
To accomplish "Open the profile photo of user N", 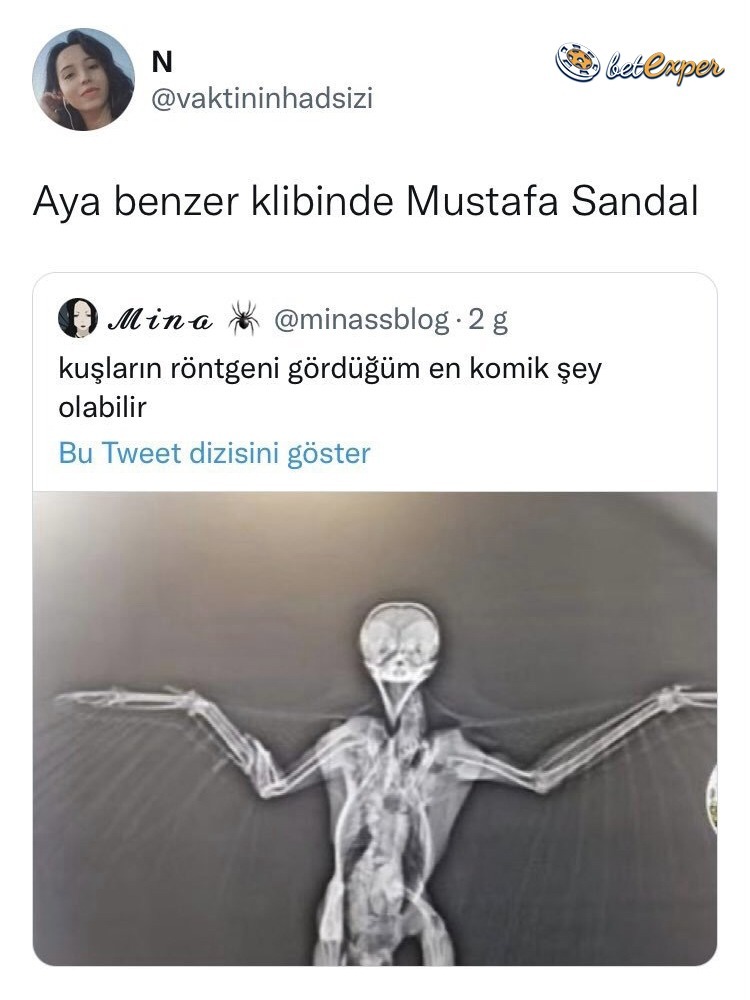I will coord(83,80).
